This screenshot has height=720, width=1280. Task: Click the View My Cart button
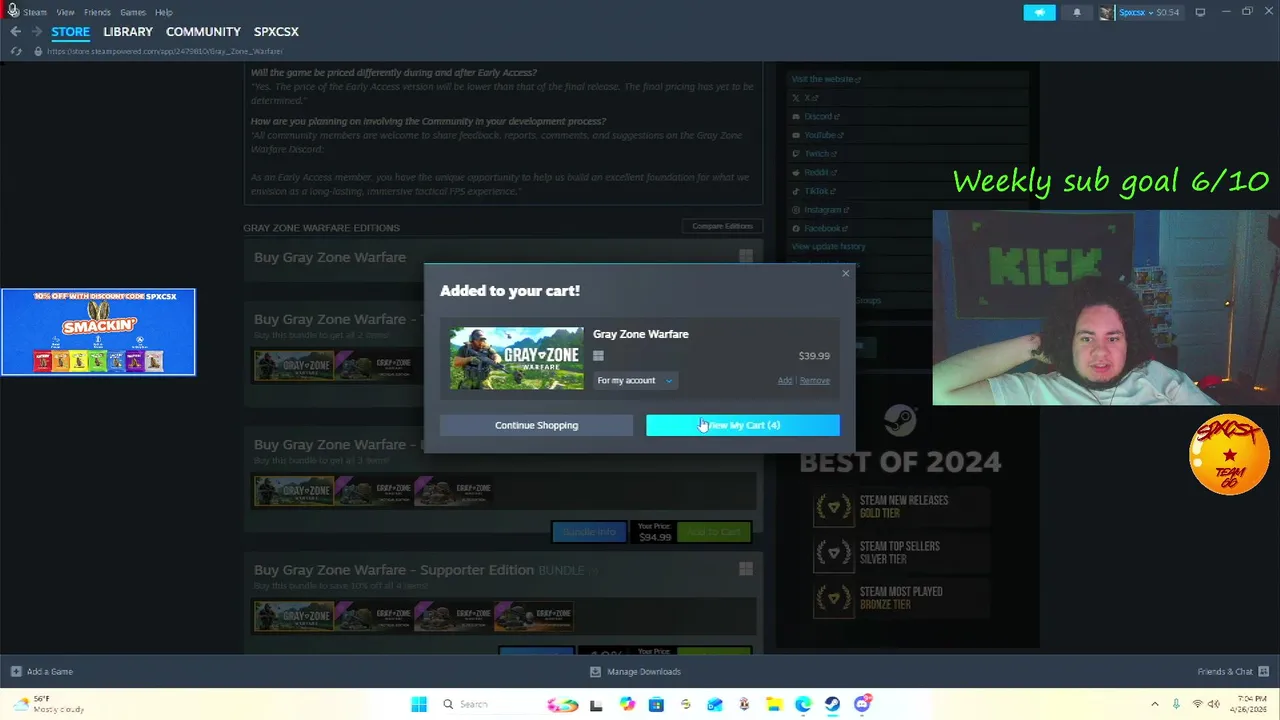coord(743,425)
